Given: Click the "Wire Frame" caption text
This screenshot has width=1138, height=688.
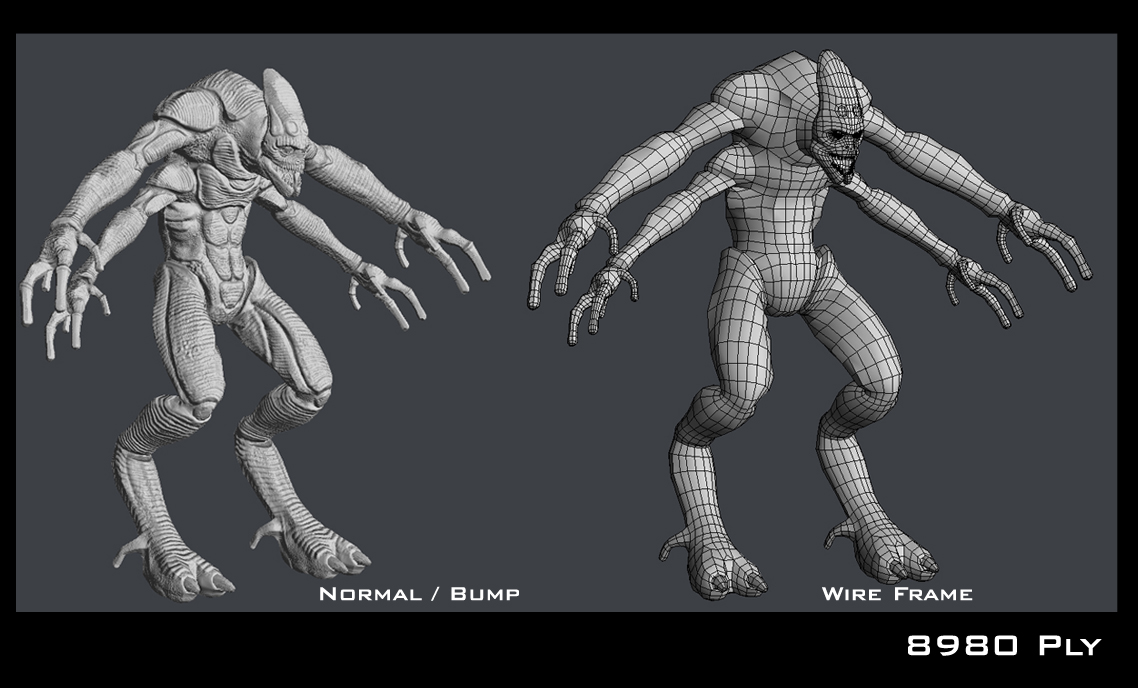Looking at the screenshot, I should coord(897,594).
